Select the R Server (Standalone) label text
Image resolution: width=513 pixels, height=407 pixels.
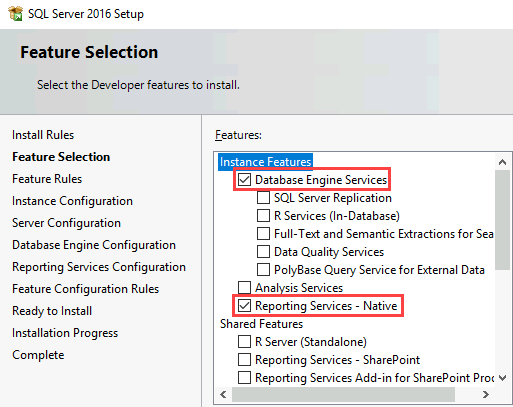pyautogui.click(x=311, y=342)
